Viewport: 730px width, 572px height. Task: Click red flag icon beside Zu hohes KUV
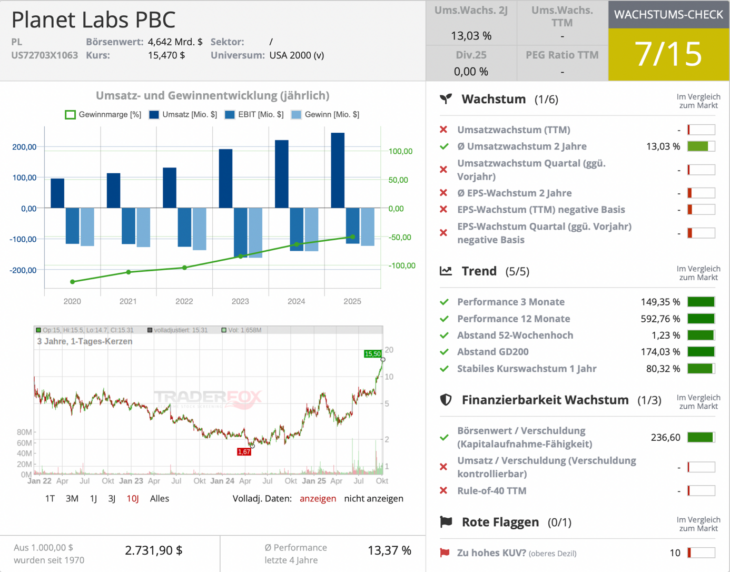pyautogui.click(x=444, y=553)
